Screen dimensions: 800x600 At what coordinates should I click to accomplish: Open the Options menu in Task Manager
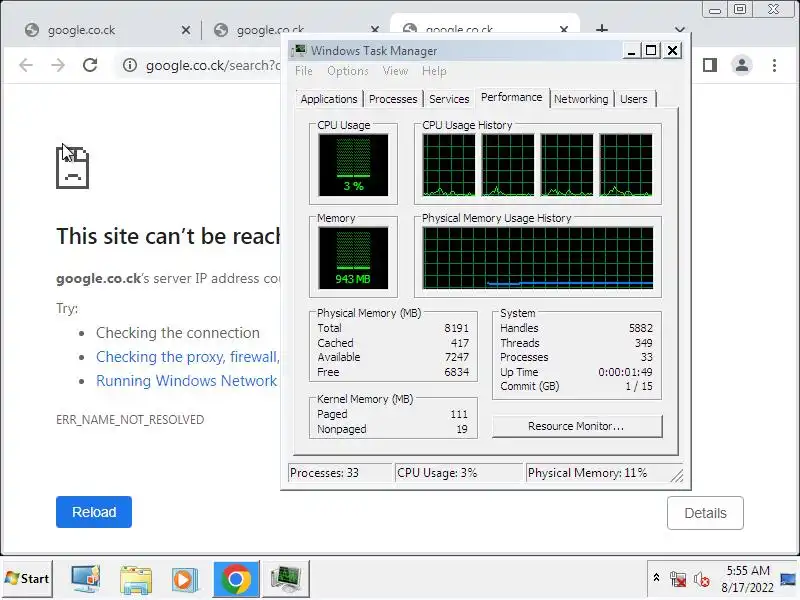pos(348,71)
